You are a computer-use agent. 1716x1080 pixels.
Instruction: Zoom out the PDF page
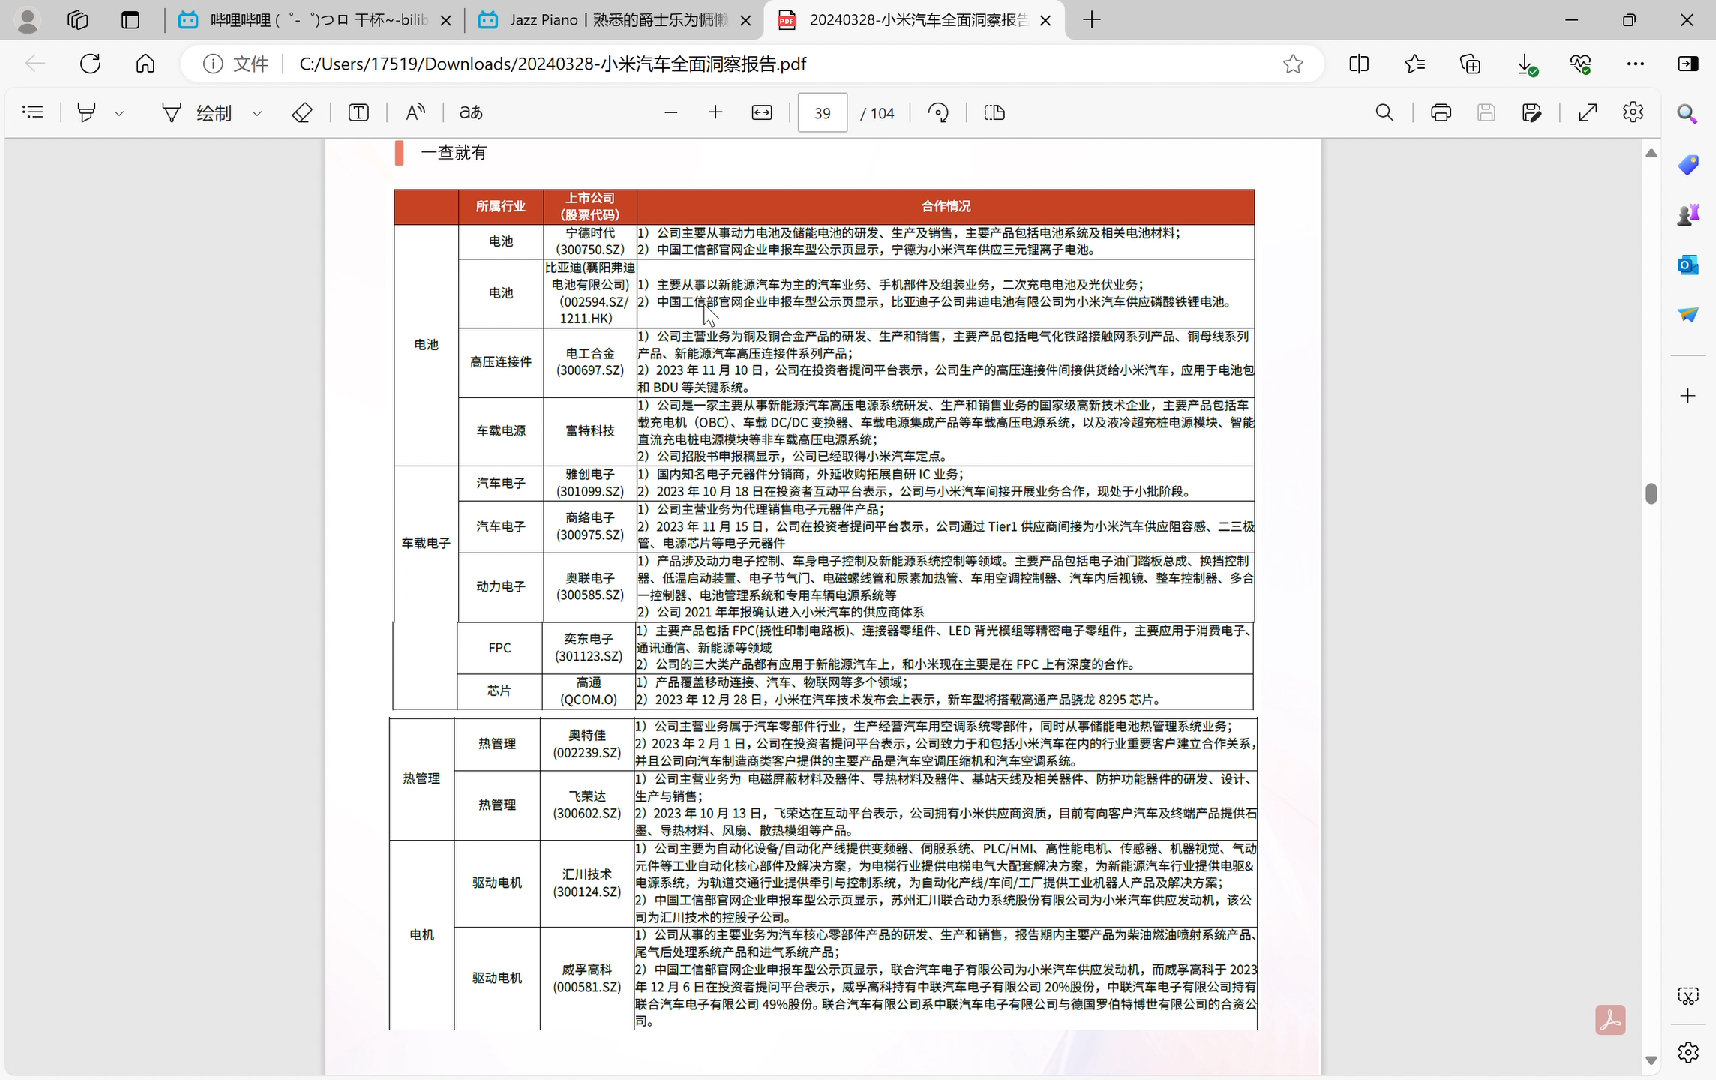[671, 112]
